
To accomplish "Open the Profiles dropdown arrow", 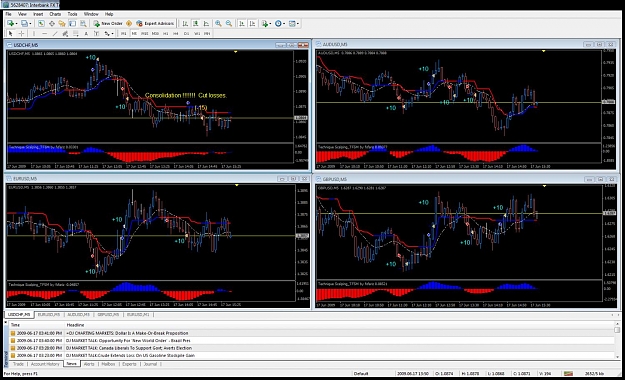I will pyautogui.click(x=30, y=24).
